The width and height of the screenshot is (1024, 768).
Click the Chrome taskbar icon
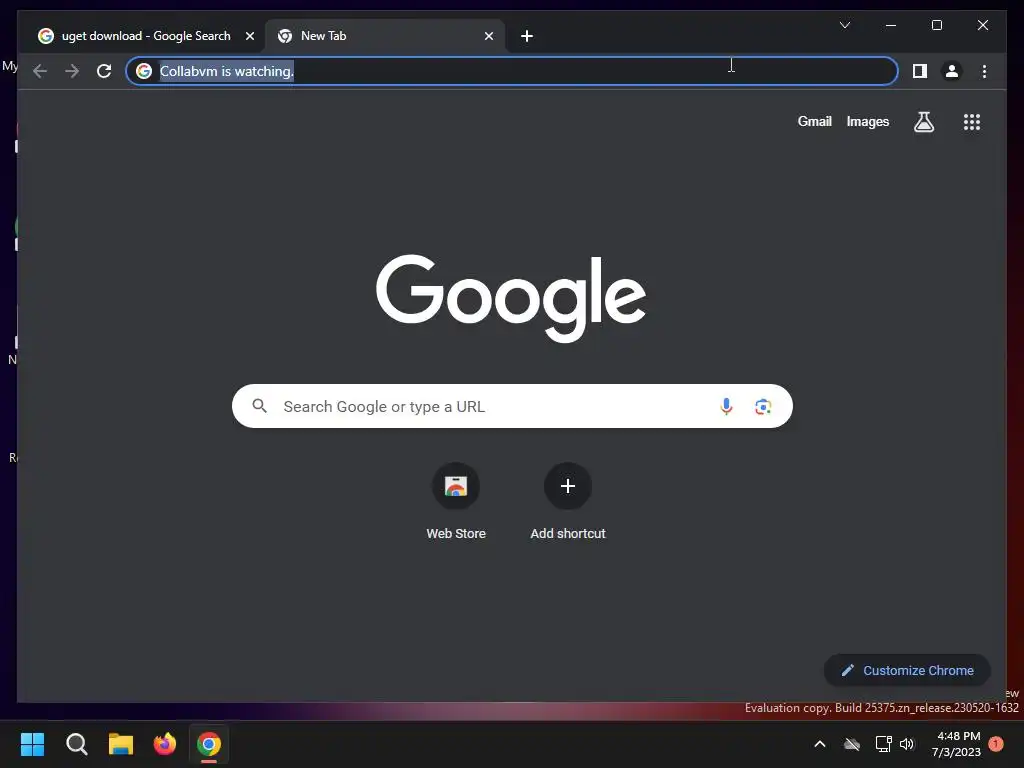pyautogui.click(x=209, y=744)
